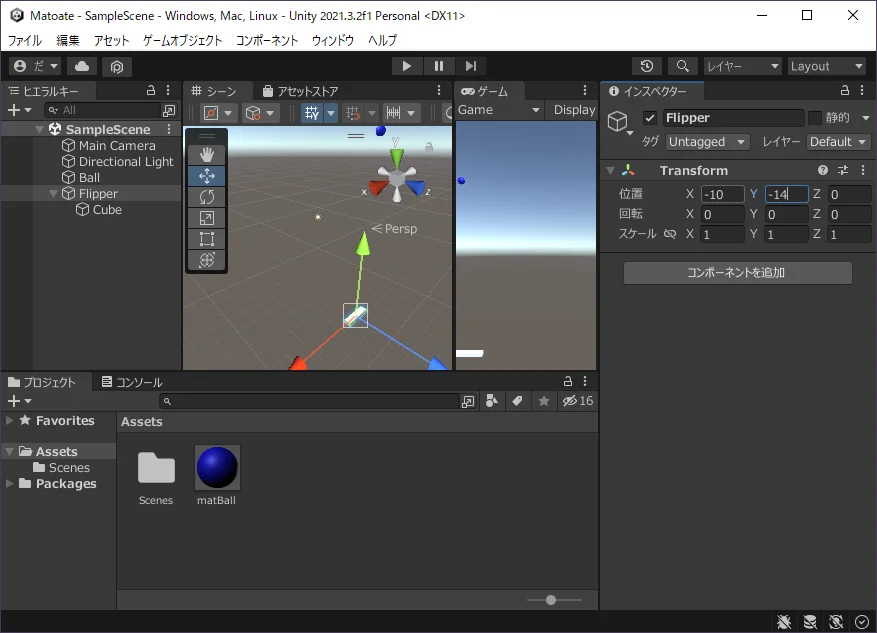The width and height of the screenshot is (877, 633).
Task: Switch to the コンソール tab
Action: tap(132, 382)
